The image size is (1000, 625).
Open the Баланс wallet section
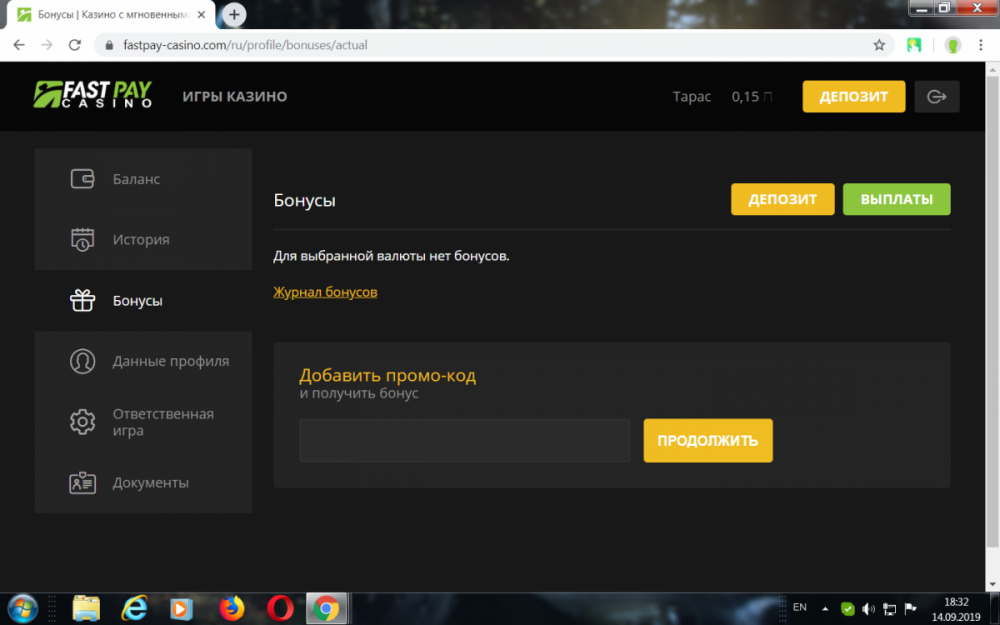pos(135,180)
